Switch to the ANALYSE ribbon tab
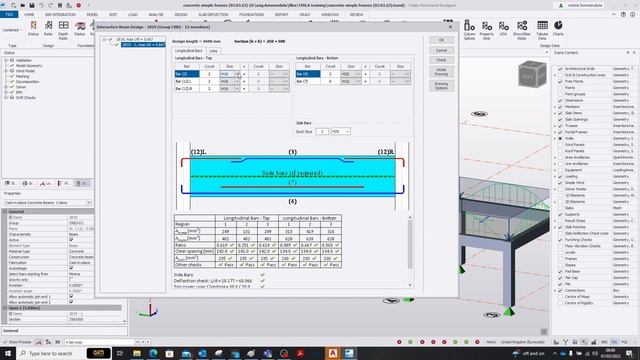 coord(156,14)
